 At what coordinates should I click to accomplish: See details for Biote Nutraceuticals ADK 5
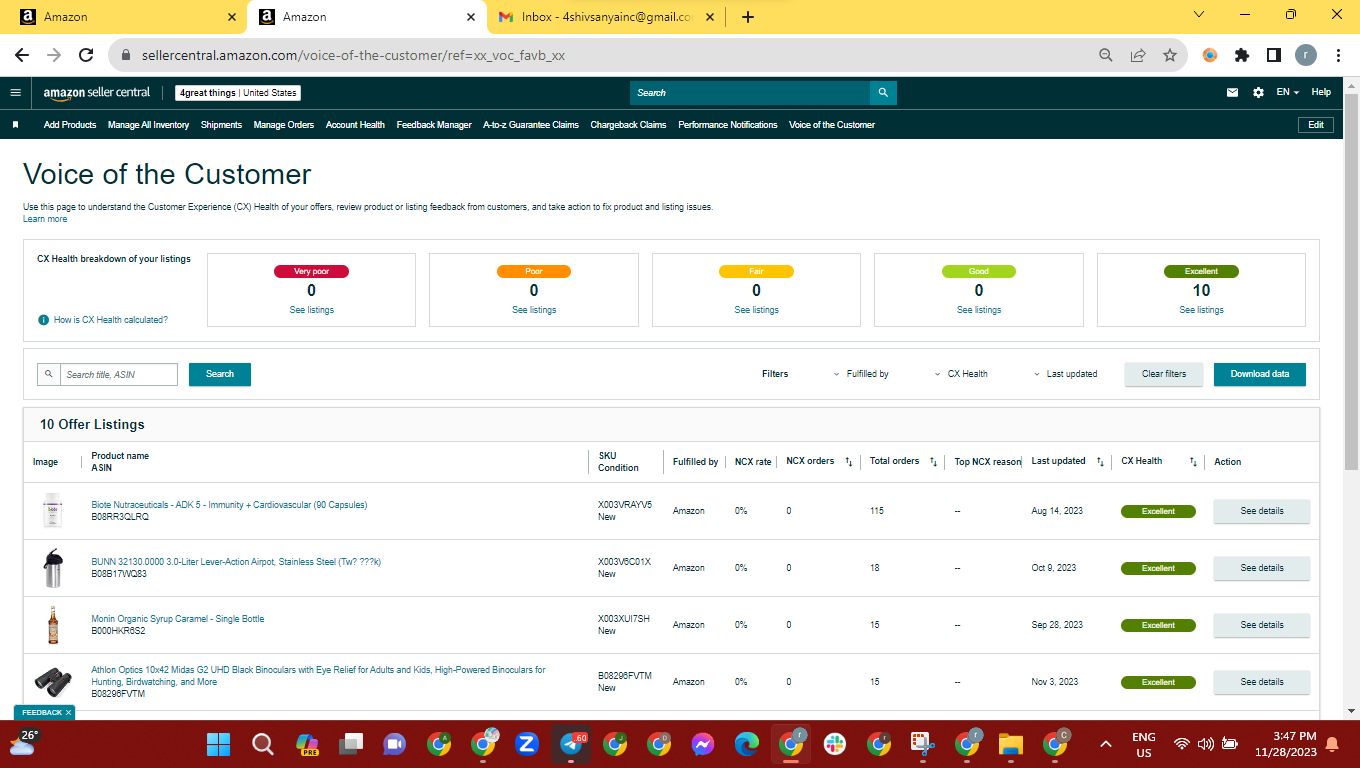(x=1262, y=511)
